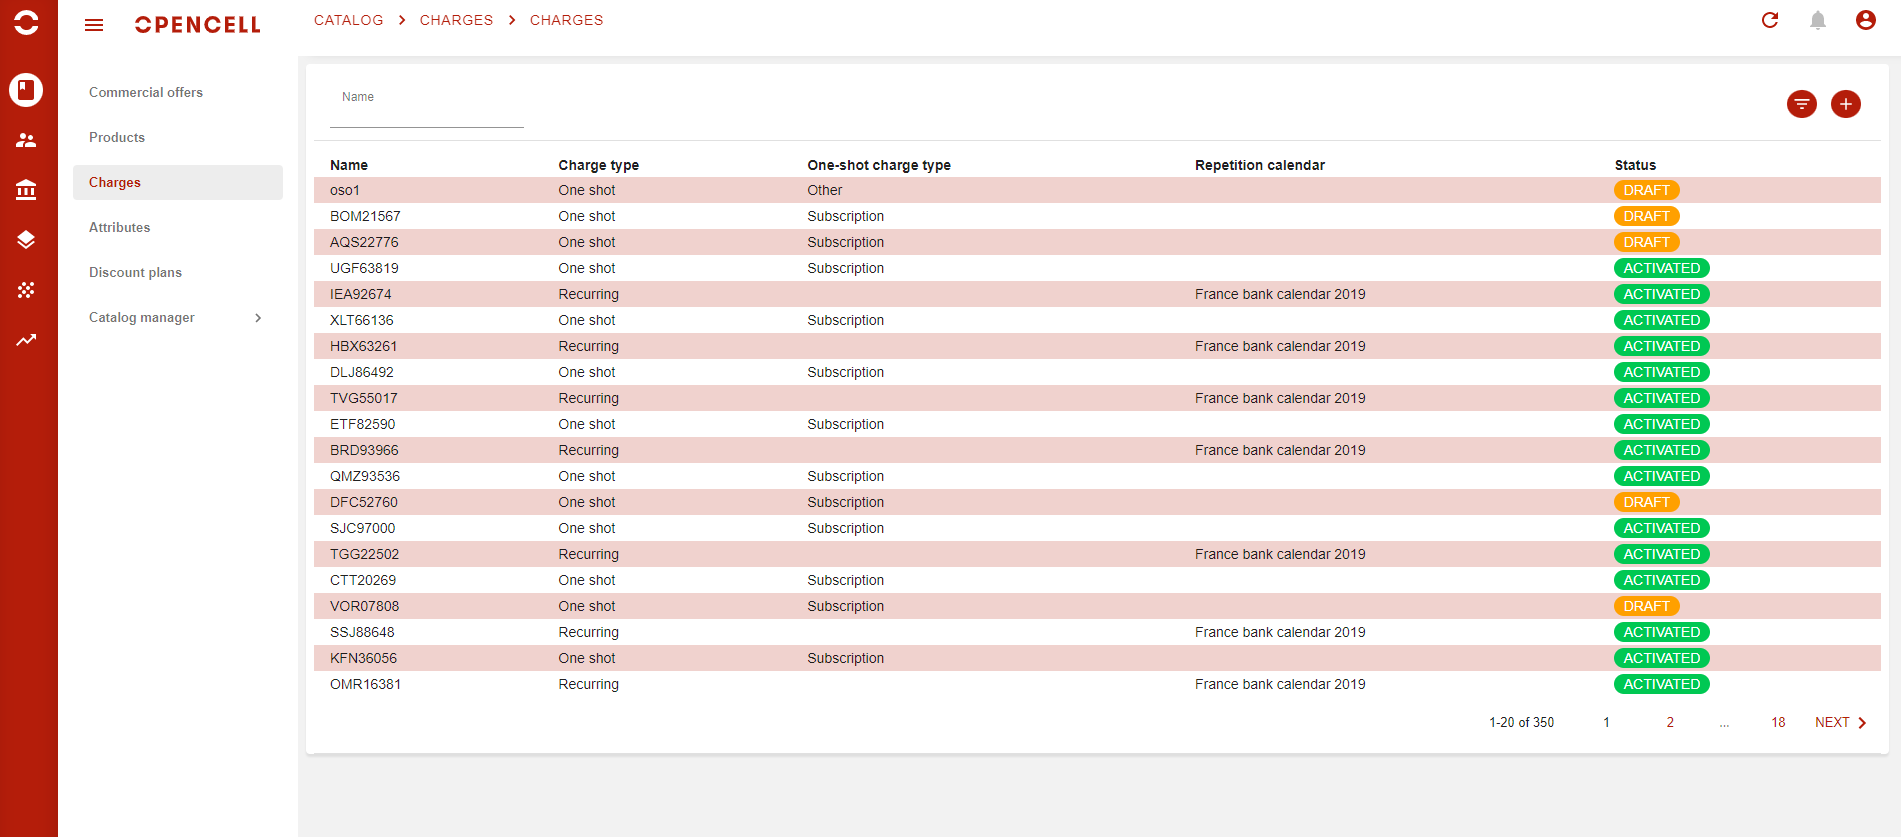This screenshot has width=1901, height=837.
Task: Jump to page 18 of results
Action: tap(1778, 722)
